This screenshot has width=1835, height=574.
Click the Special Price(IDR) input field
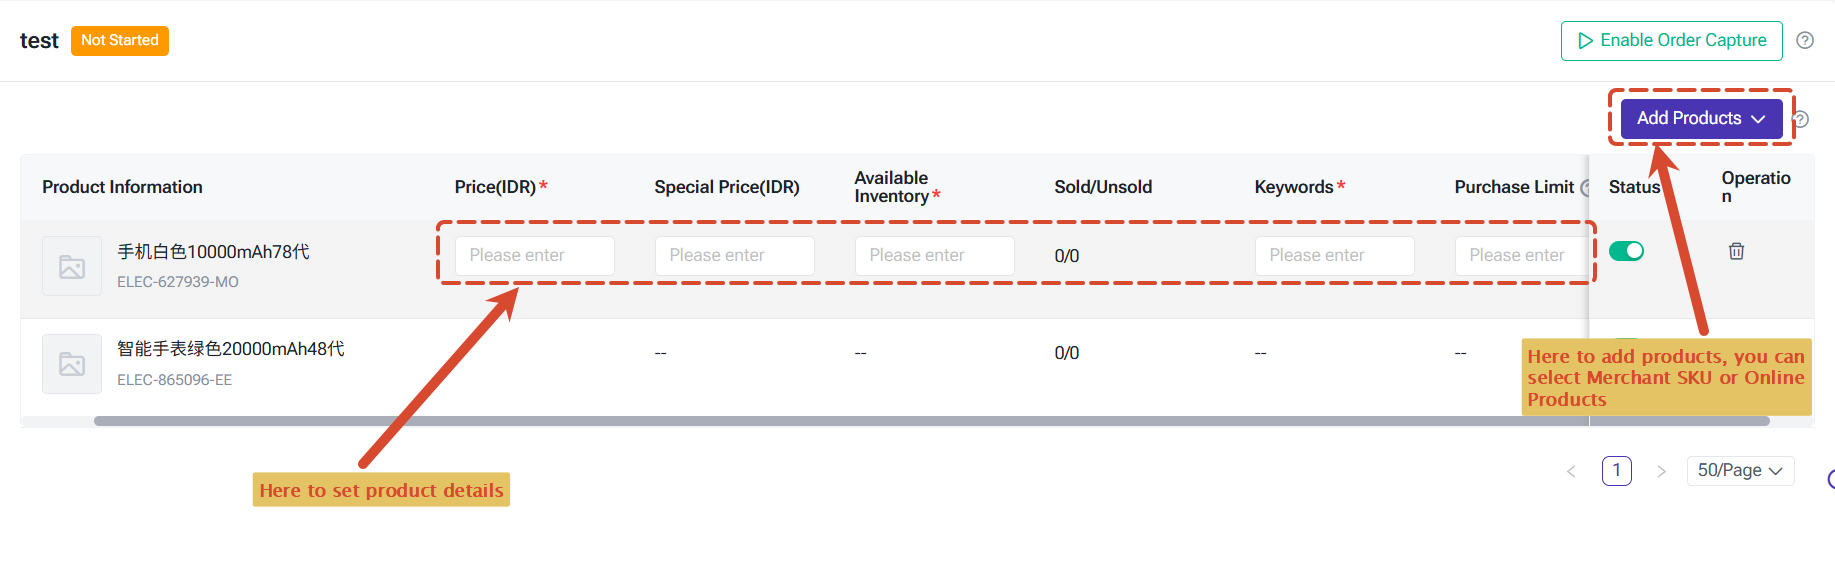[x=735, y=256]
